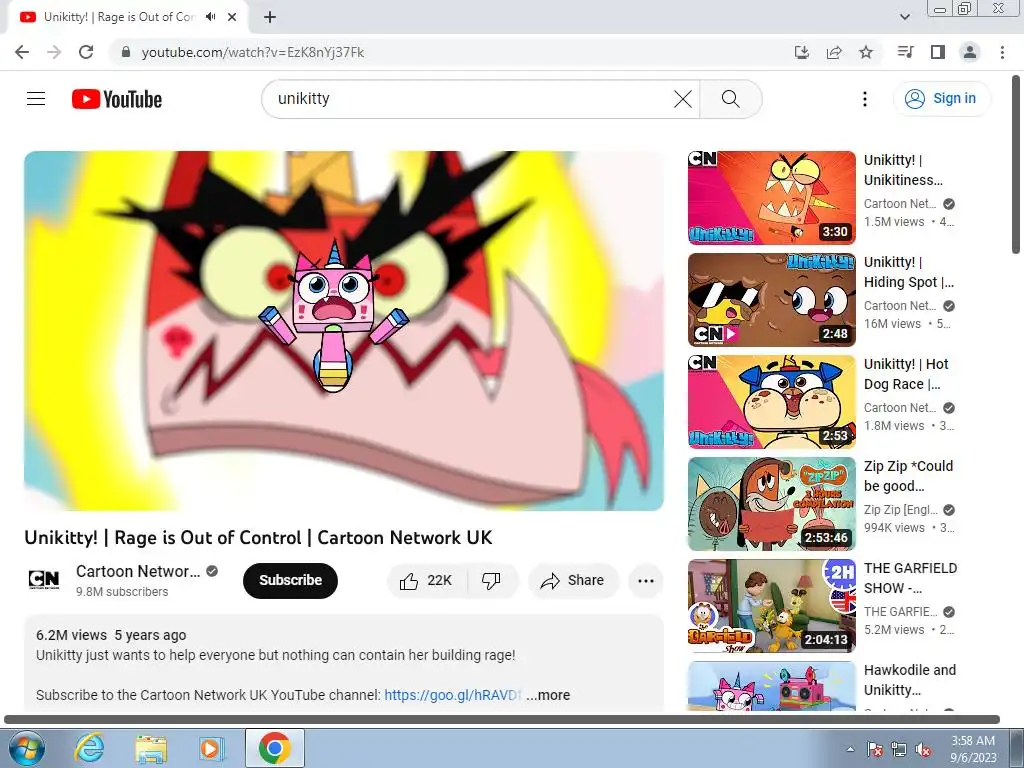Open Chrome profile avatar
The image size is (1024, 768).
point(970,52)
